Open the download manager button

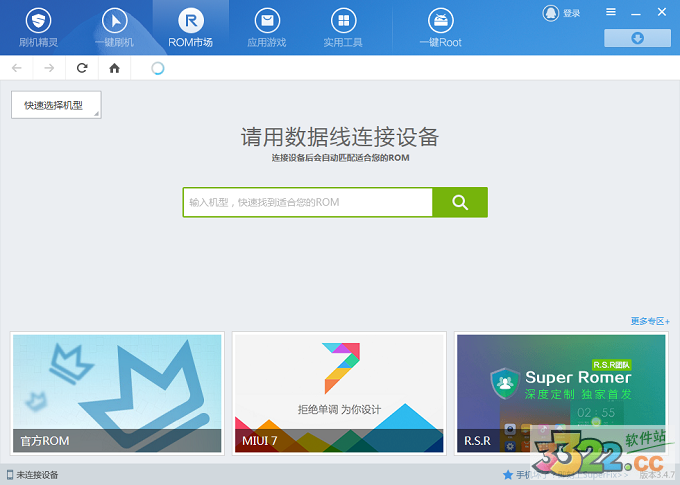click(638, 38)
